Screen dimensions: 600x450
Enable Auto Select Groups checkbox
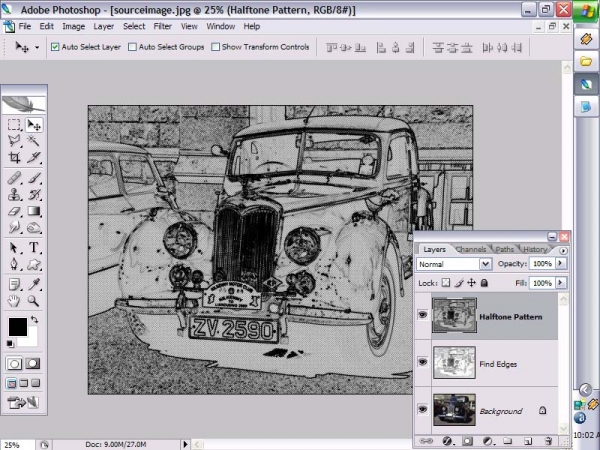tap(132, 47)
